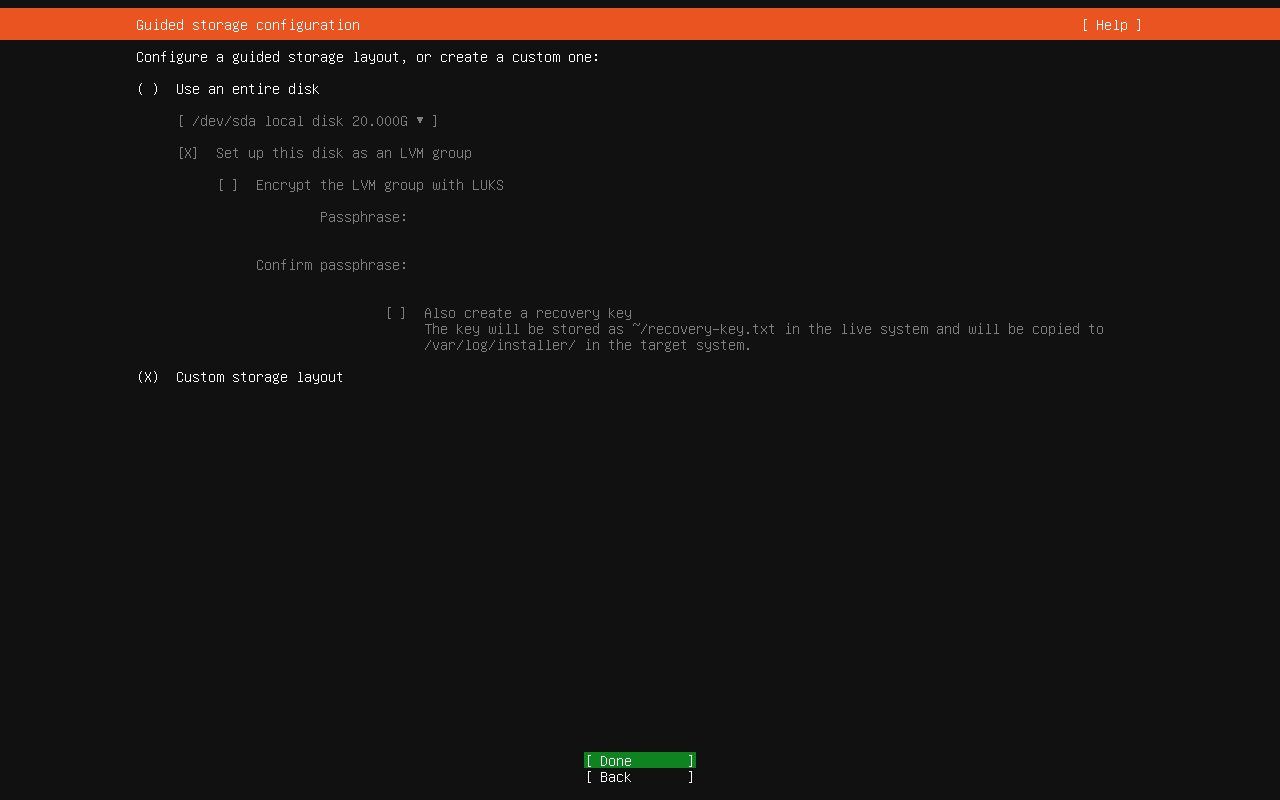Open the Help menu
This screenshot has width=1280, height=800.
coord(1110,25)
